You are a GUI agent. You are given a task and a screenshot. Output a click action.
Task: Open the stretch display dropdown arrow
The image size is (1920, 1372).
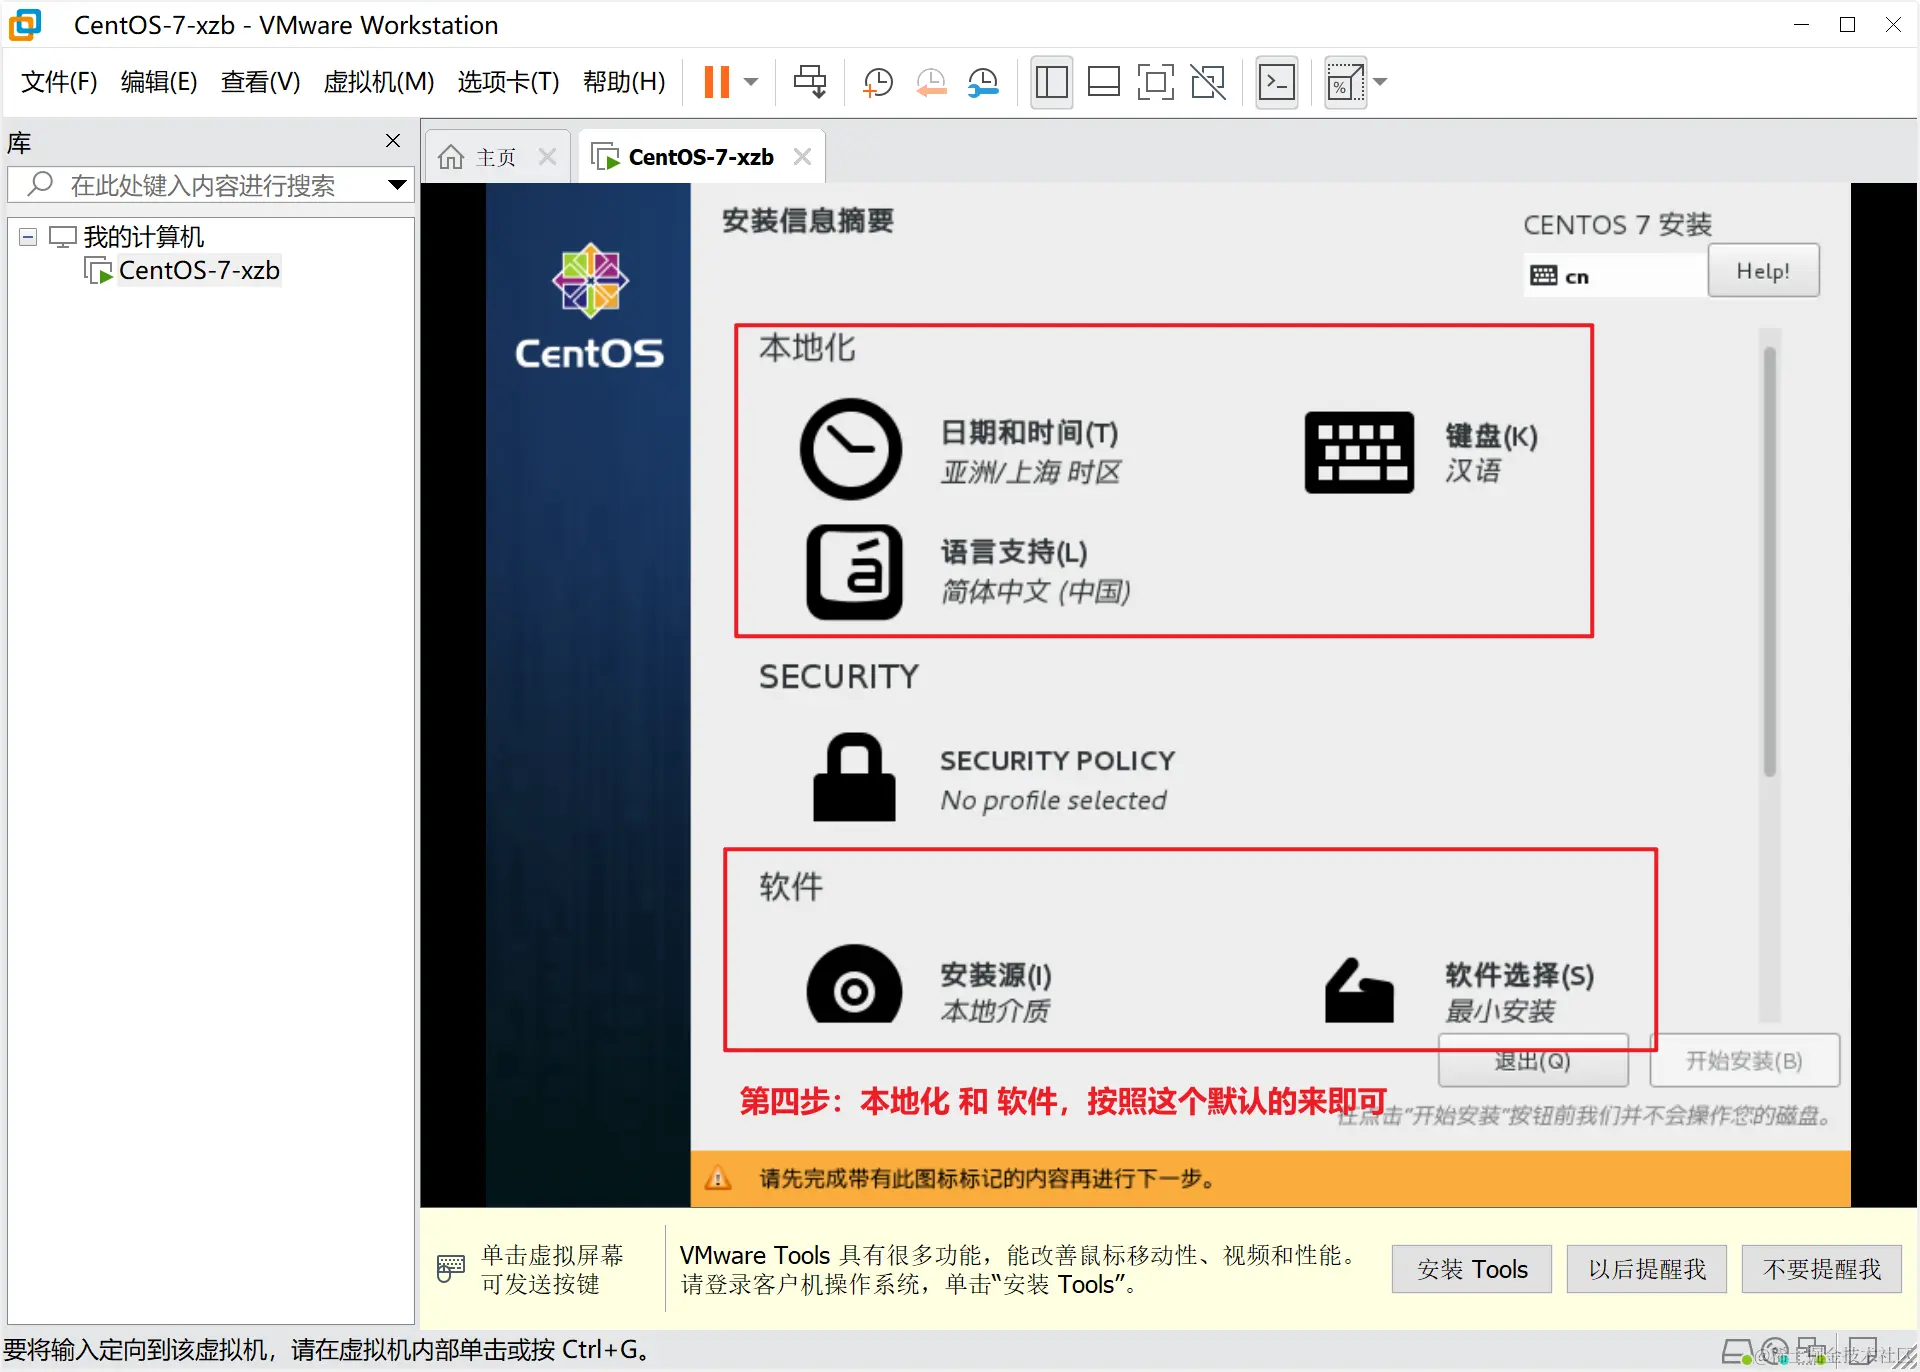1381,82
